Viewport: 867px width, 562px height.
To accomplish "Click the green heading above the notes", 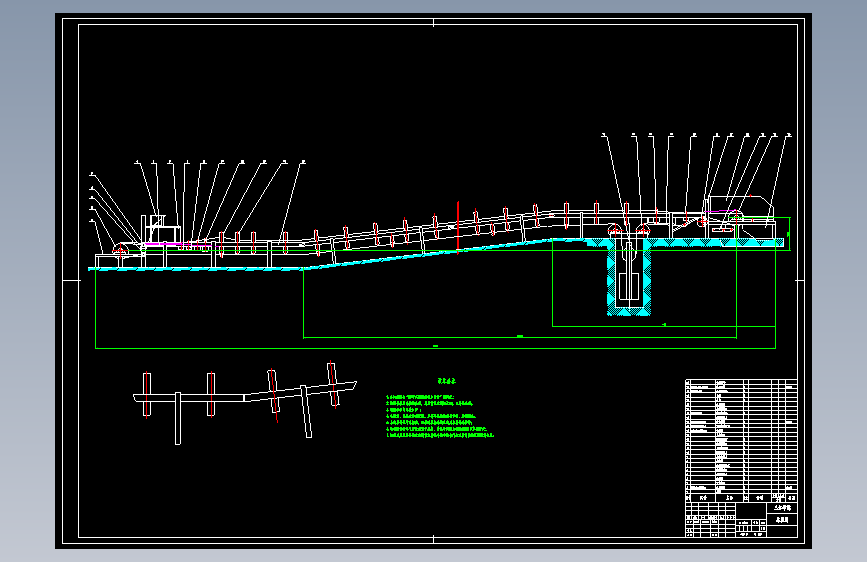I will coord(447,381).
